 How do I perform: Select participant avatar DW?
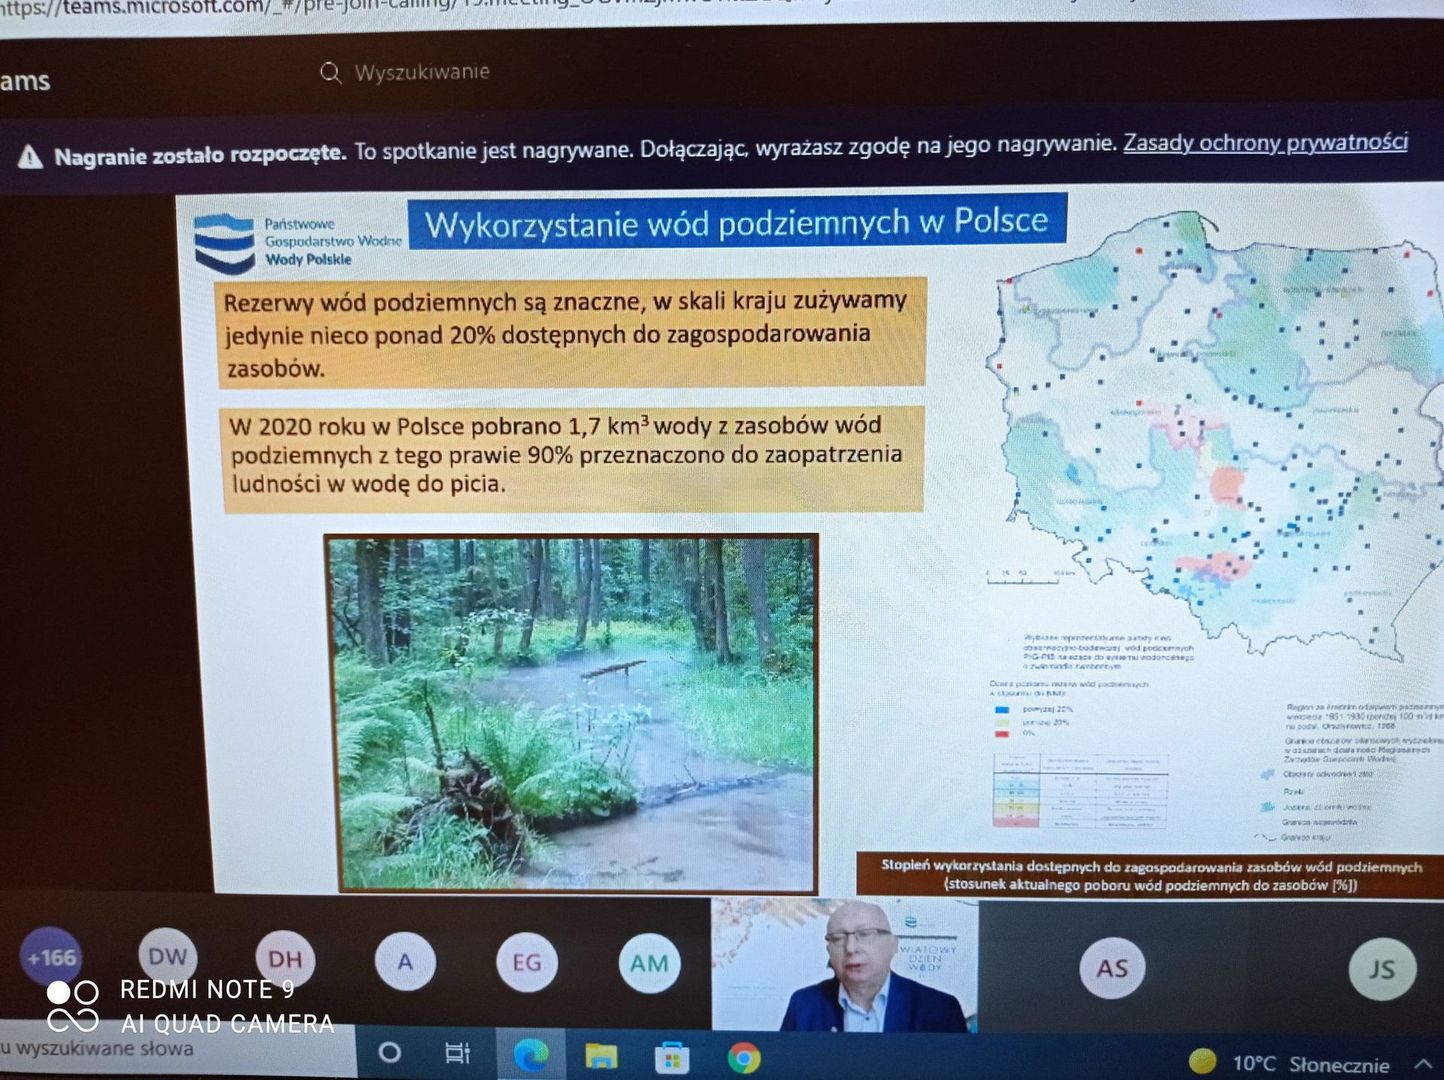(x=167, y=956)
